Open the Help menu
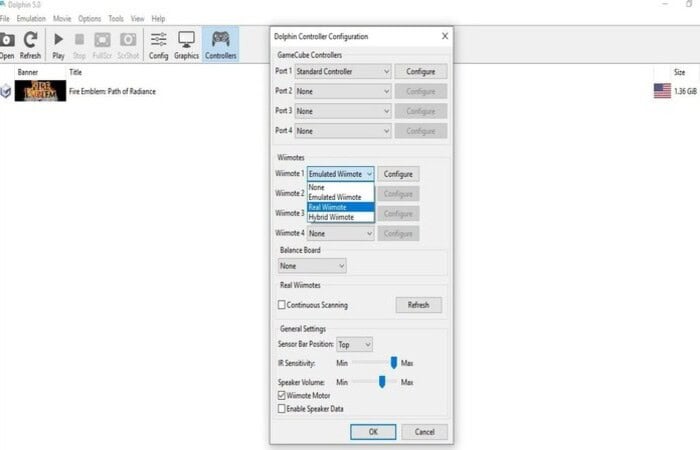This screenshot has height=450, width=700. tap(158, 18)
